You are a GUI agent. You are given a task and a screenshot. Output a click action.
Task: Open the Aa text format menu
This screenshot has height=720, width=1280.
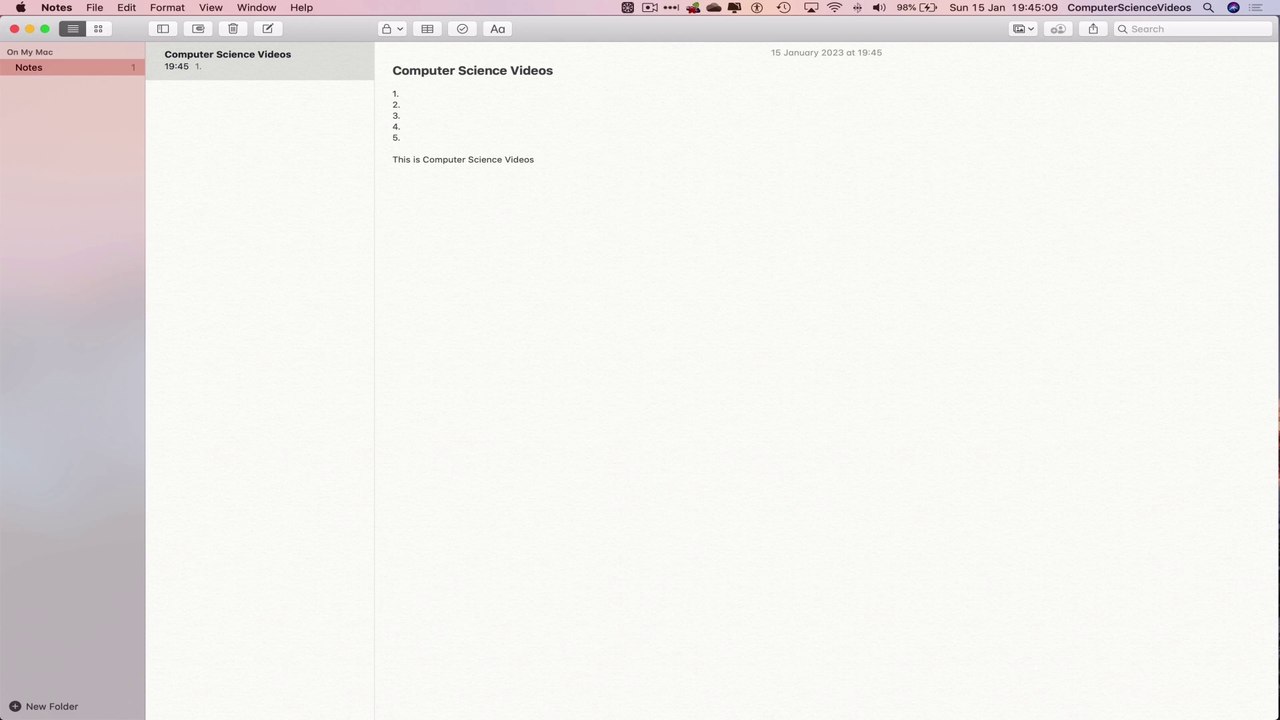497,29
